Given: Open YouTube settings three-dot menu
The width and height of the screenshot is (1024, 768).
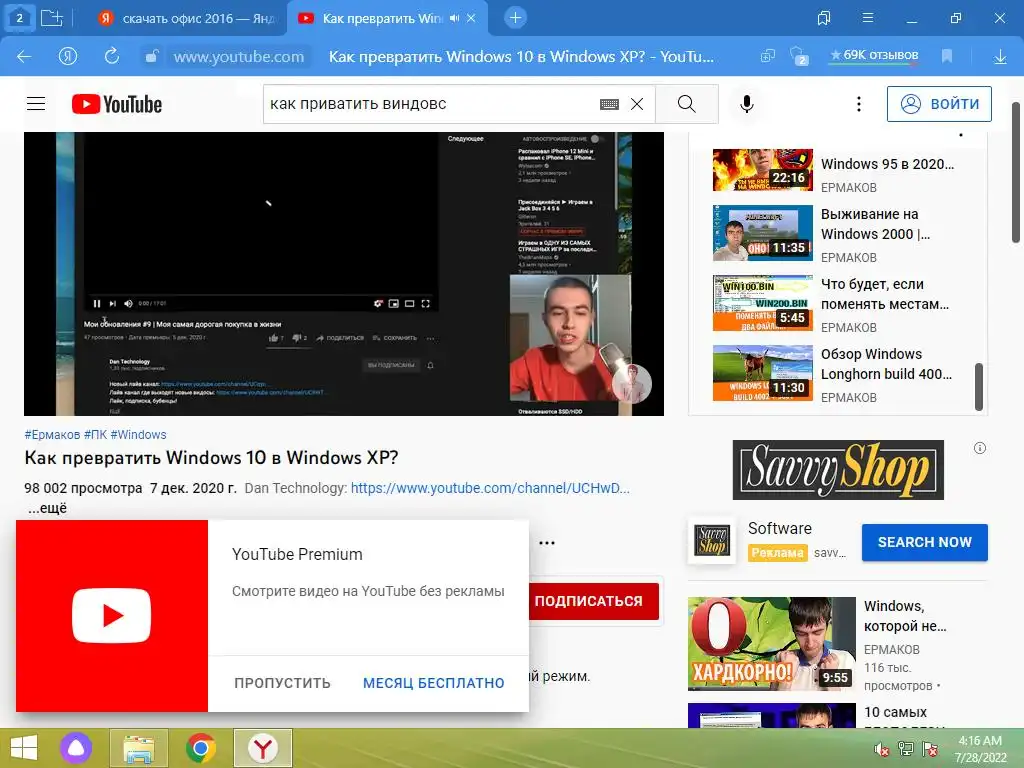Looking at the screenshot, I should pos(859,104).
